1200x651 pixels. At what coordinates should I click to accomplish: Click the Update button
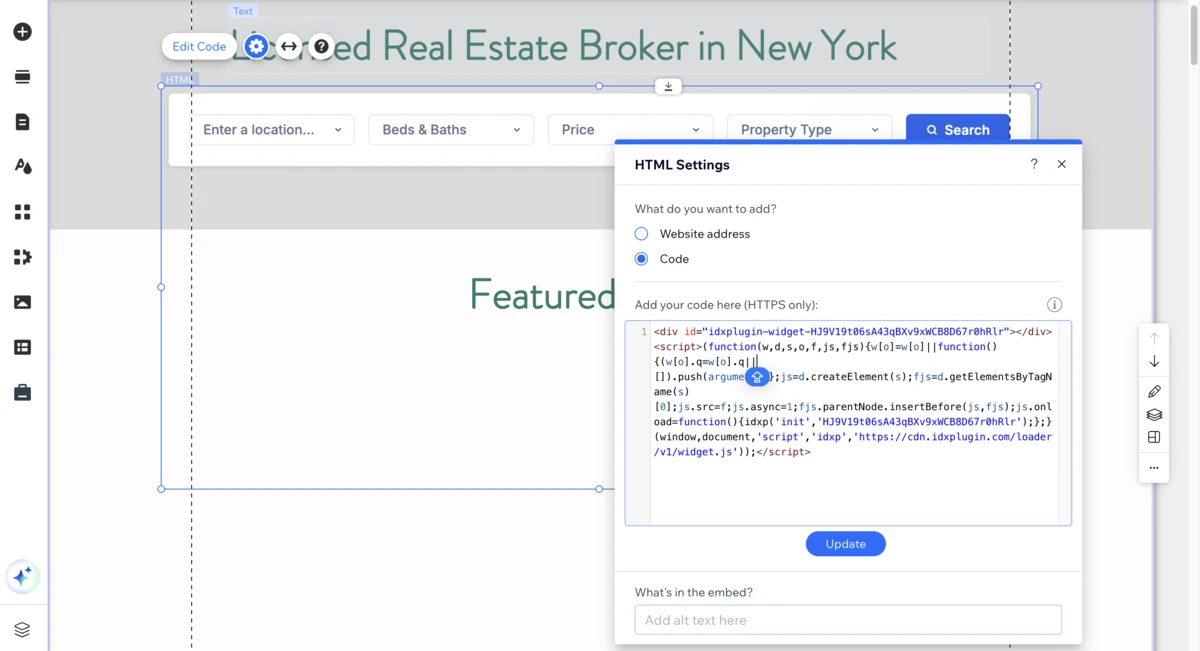[845, 544]
